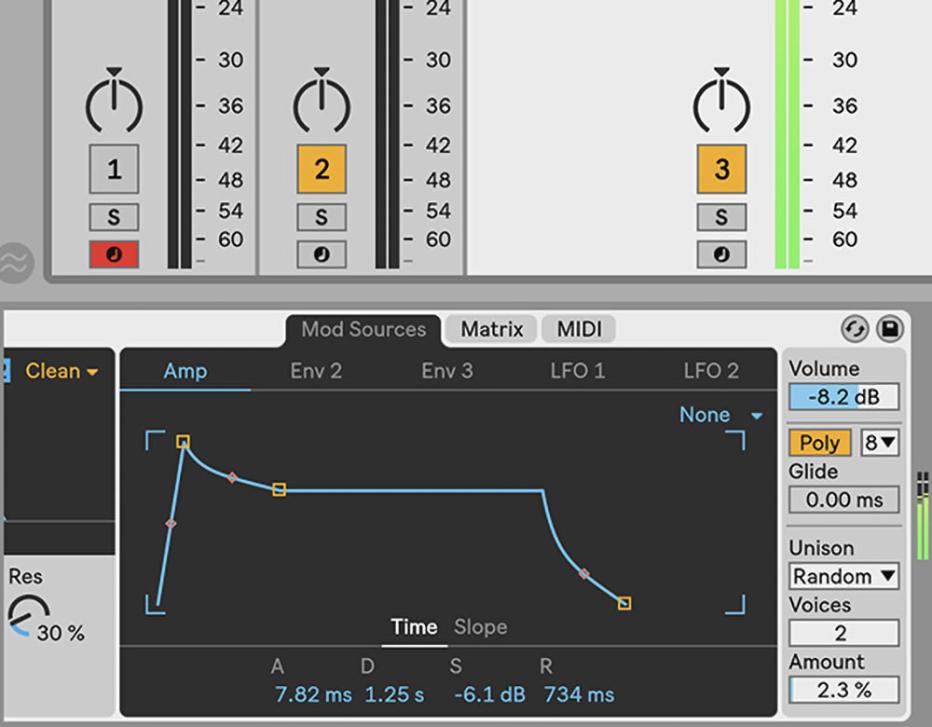Screen dimensions: 932x727
Task: Arm track 1 for recording
Action: (x=113, y=254)
